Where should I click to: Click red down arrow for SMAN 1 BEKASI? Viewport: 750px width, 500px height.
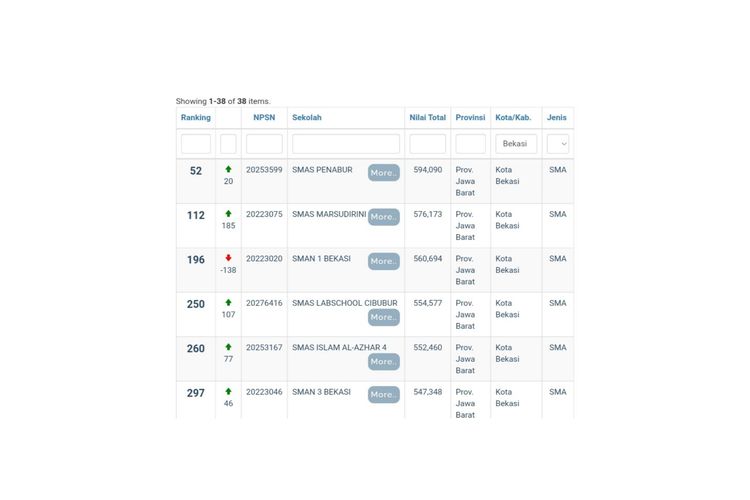pyautogui.click(x=228, y=258)
